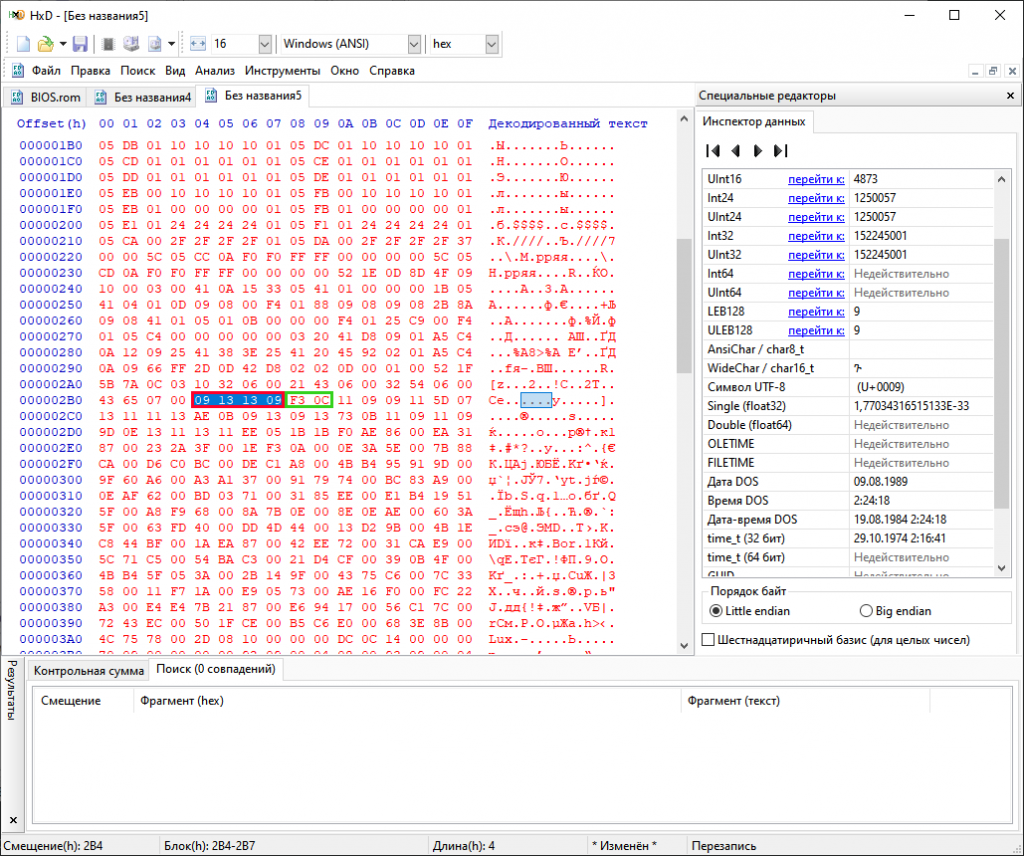Click the Блок(h): 2B4-2B7 status entry
1024x856 pixels.
210,846
